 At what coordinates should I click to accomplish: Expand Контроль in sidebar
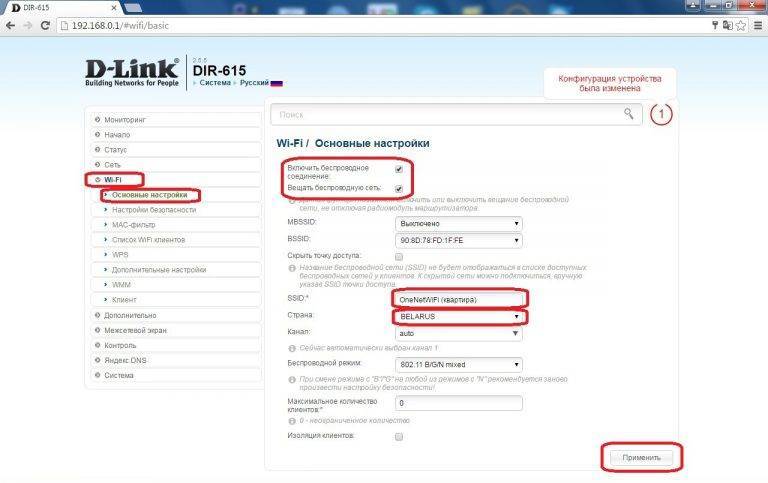pos(175,345)
